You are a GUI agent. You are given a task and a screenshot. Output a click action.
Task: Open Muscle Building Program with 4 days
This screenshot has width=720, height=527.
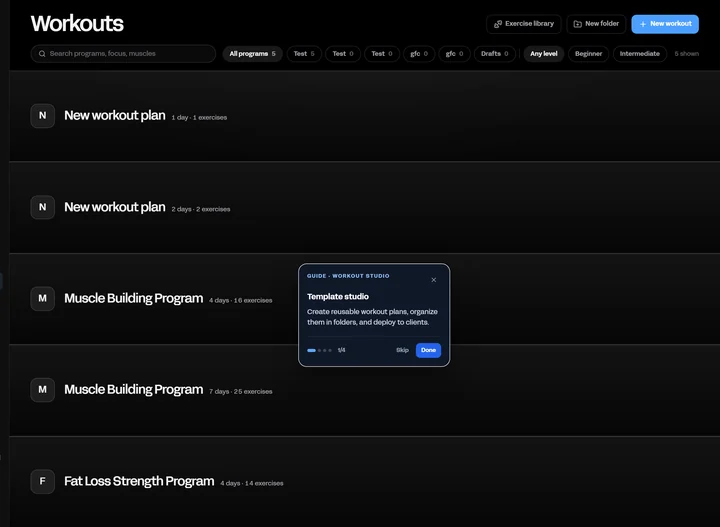134,298
